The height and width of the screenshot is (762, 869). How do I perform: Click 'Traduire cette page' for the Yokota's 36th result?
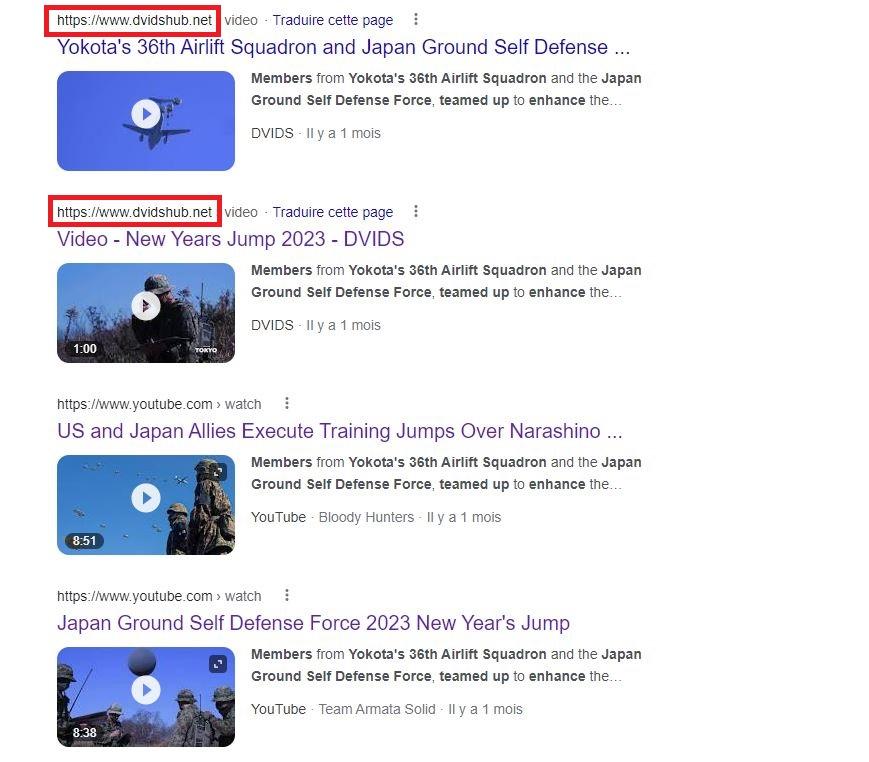coord(333,21)
